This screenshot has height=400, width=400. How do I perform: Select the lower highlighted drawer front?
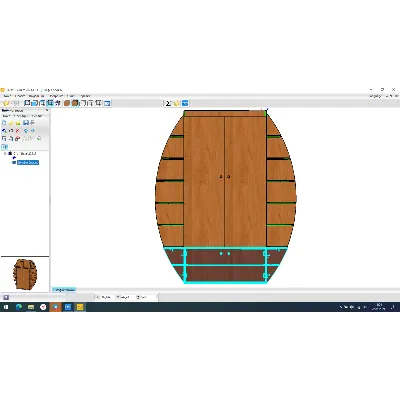click(225, 274)
